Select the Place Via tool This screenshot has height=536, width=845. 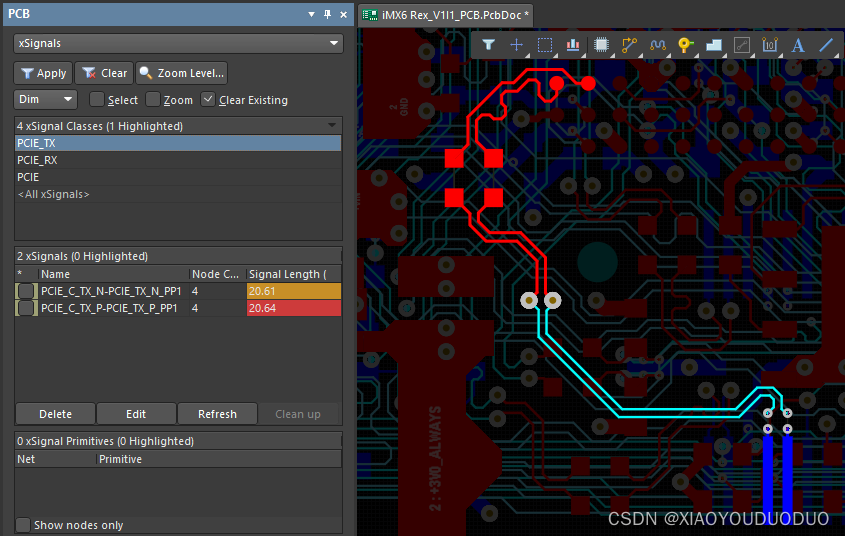tap(685, 45)
